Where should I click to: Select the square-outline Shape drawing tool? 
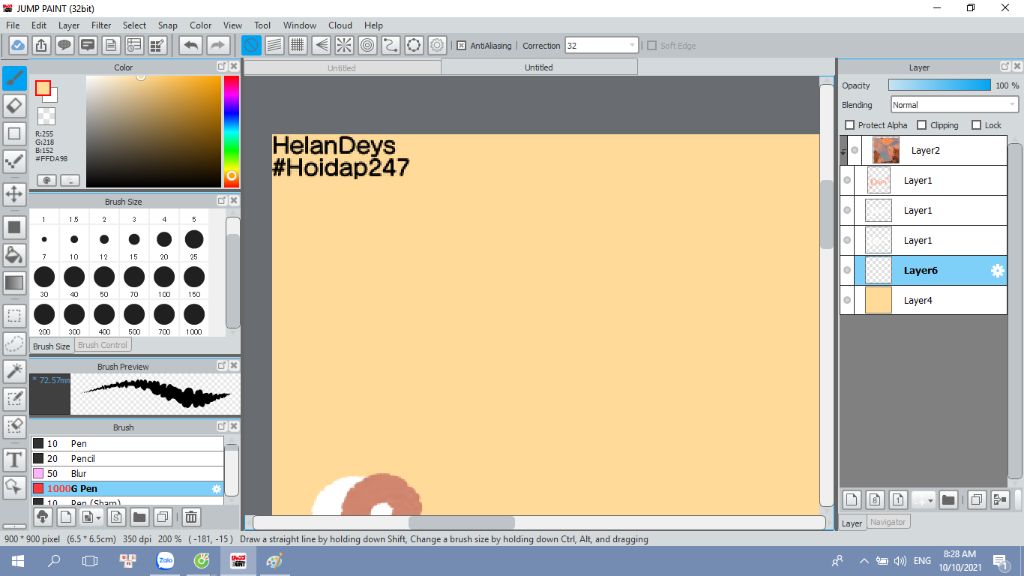click(x=14, y=134)
